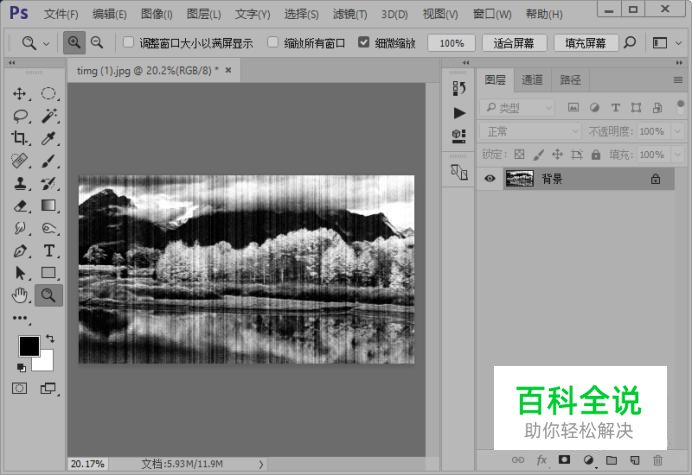Add a layer mask icon
This screenshot has width=692, height=475.
564,460
